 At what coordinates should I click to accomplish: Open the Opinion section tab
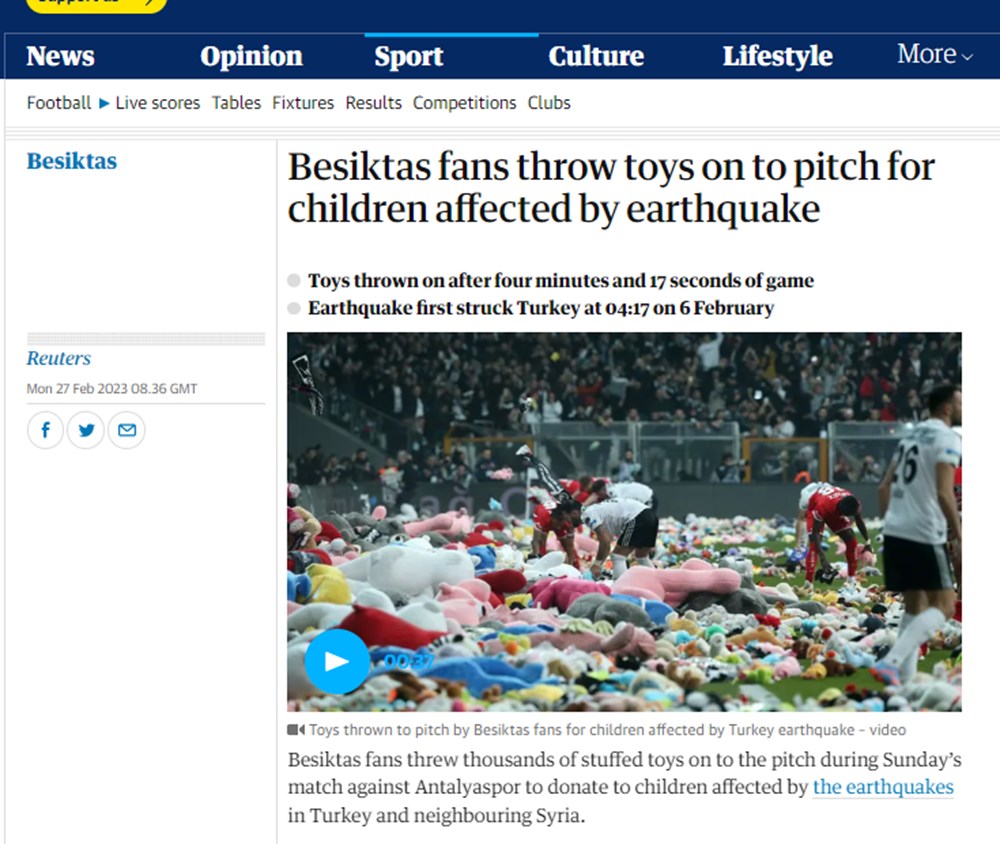coord(251,56)
